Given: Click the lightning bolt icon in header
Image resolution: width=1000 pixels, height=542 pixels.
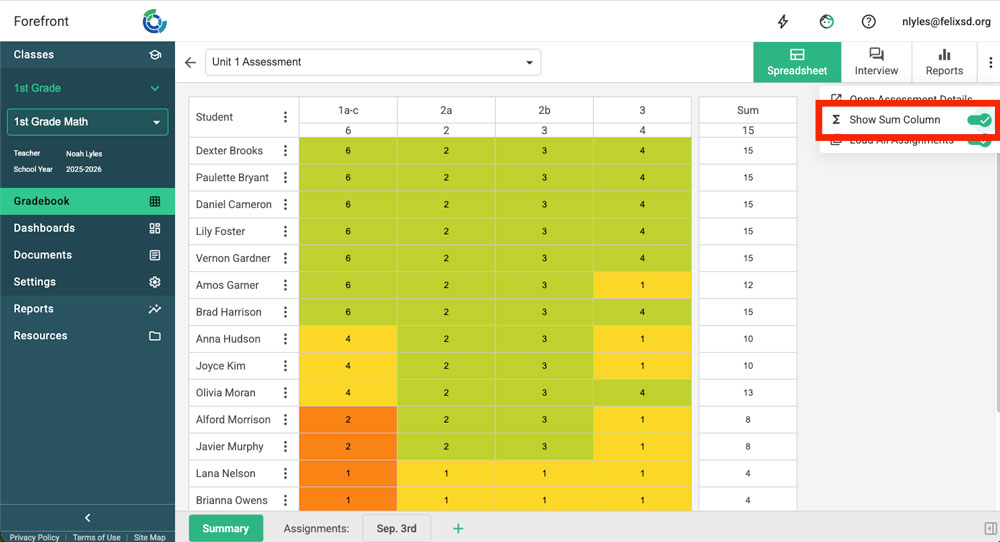Looking at the screenshot, I should (783, 21).
